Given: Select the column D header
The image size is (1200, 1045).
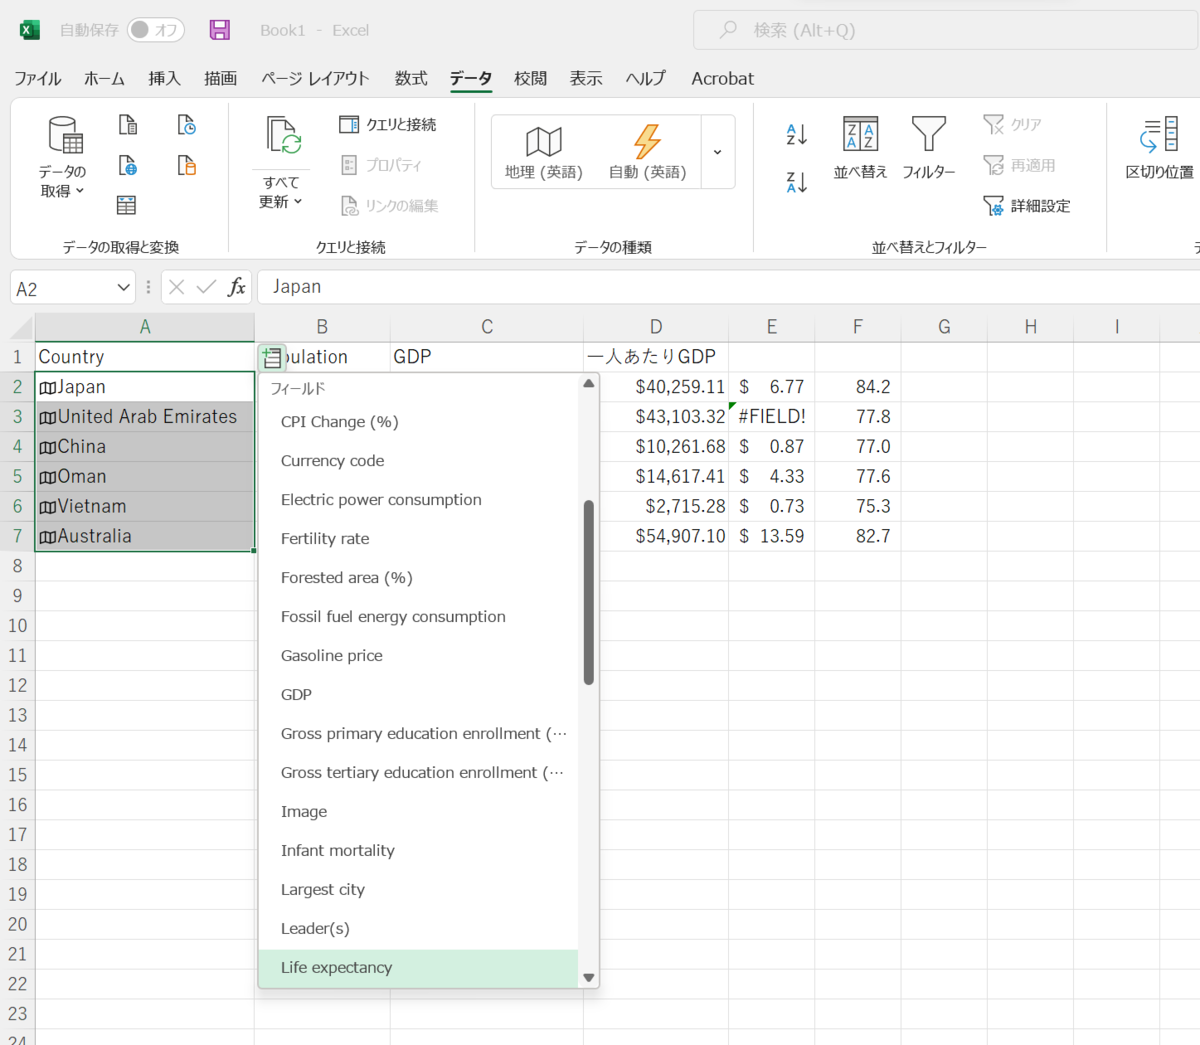Looking at the screenshot, I should tap(656, 327).
